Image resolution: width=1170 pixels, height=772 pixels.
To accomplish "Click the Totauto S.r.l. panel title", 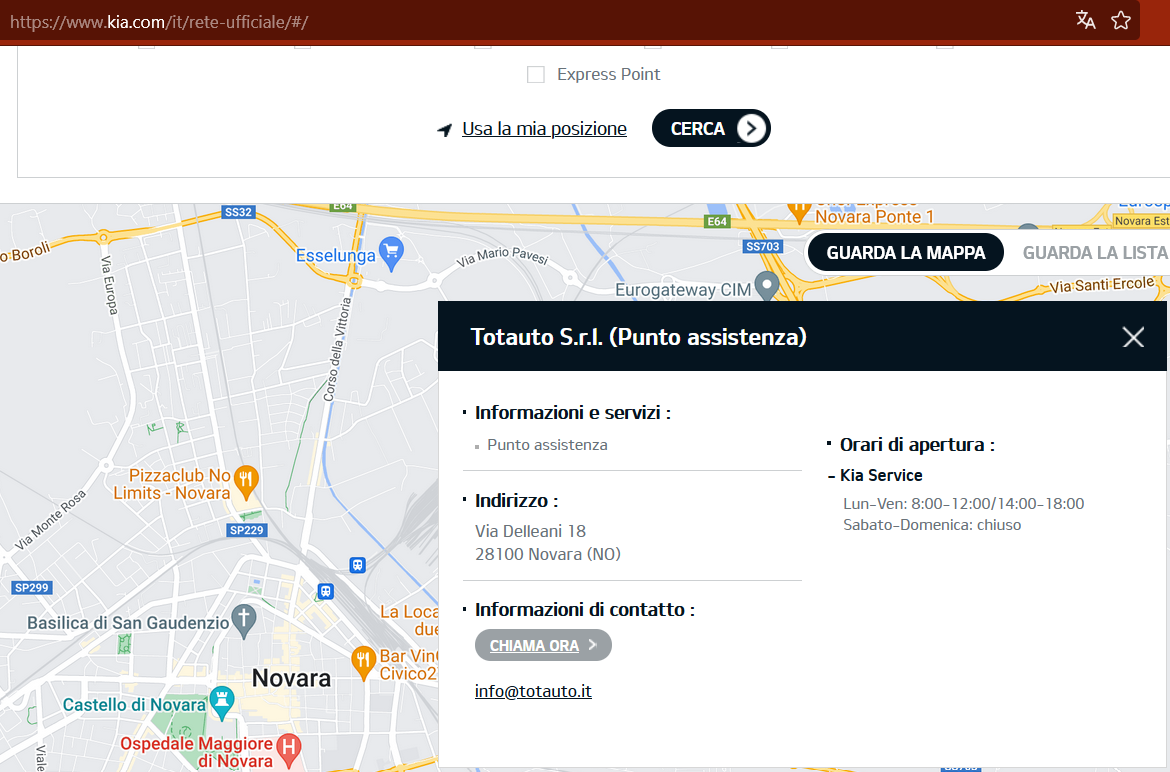I will pyautogui.click(x=639, y=337).
